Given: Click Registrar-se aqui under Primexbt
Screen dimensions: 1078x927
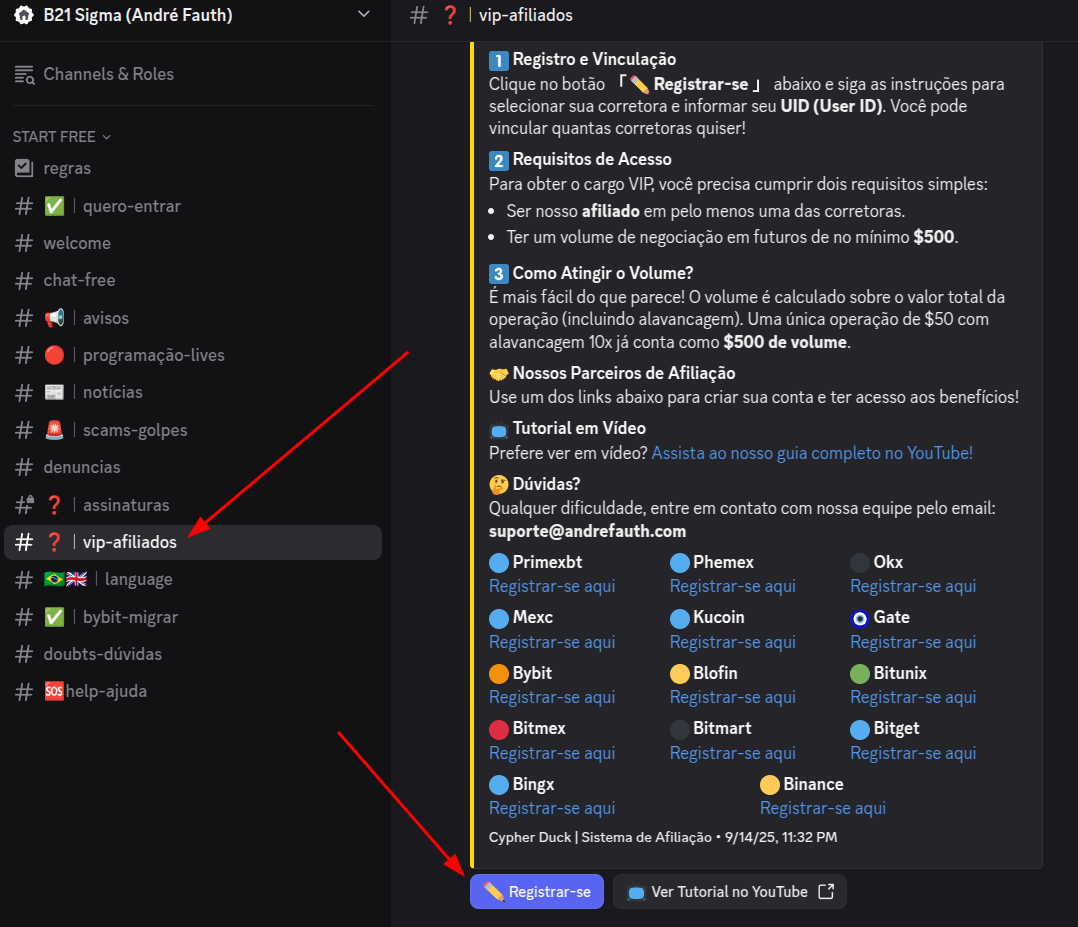Looking at the screenshot, I should [552, 586].
